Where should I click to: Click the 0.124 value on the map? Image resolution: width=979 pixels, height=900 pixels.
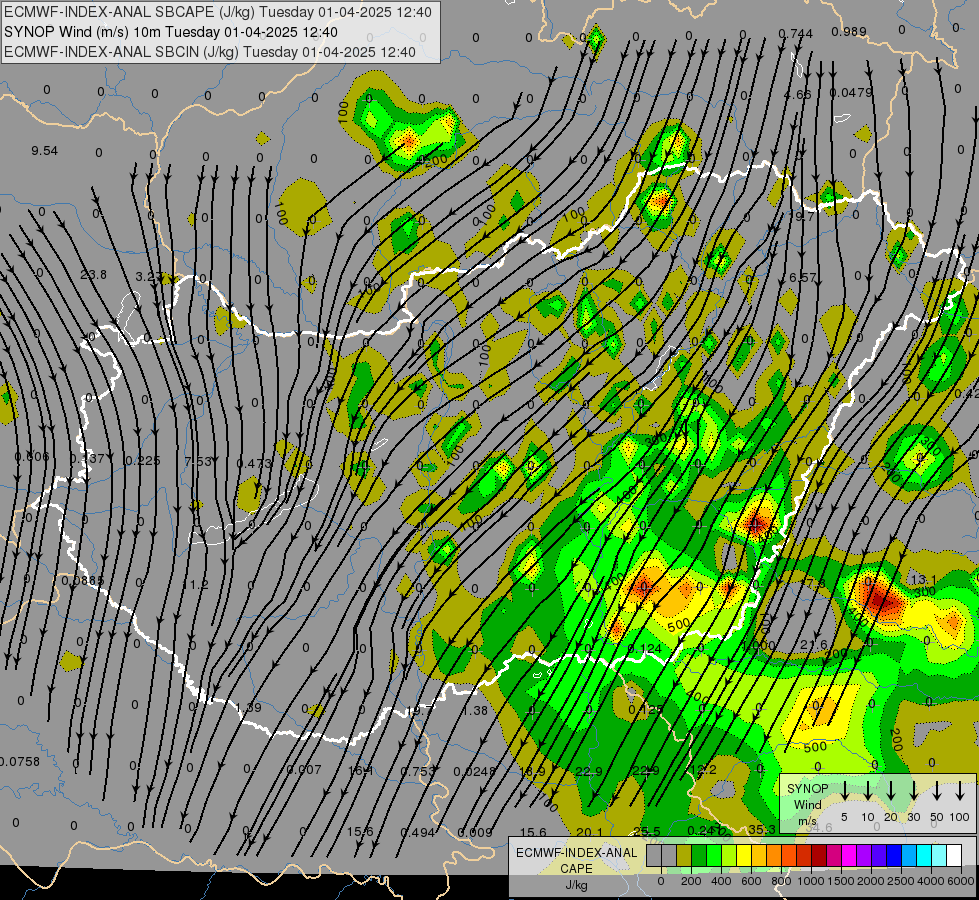644,648
